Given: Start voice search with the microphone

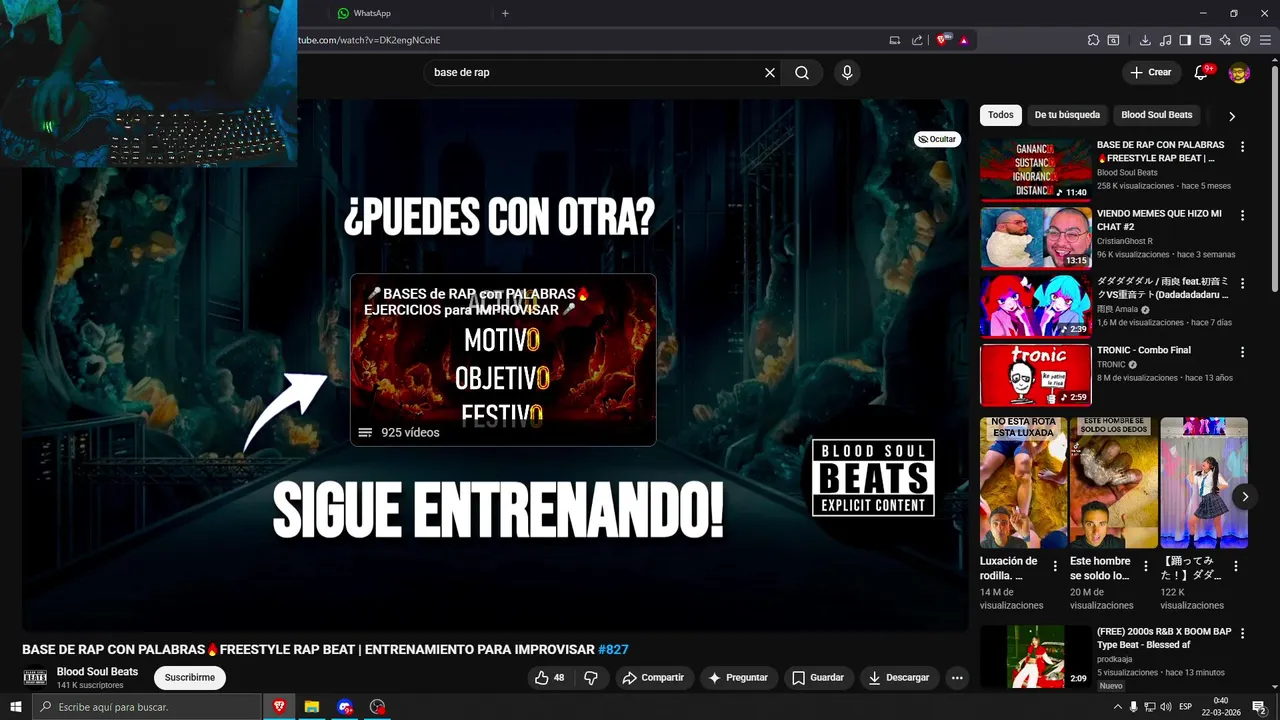Looking at the screenshot, I should pyautogui.click(x=847, y=72).
